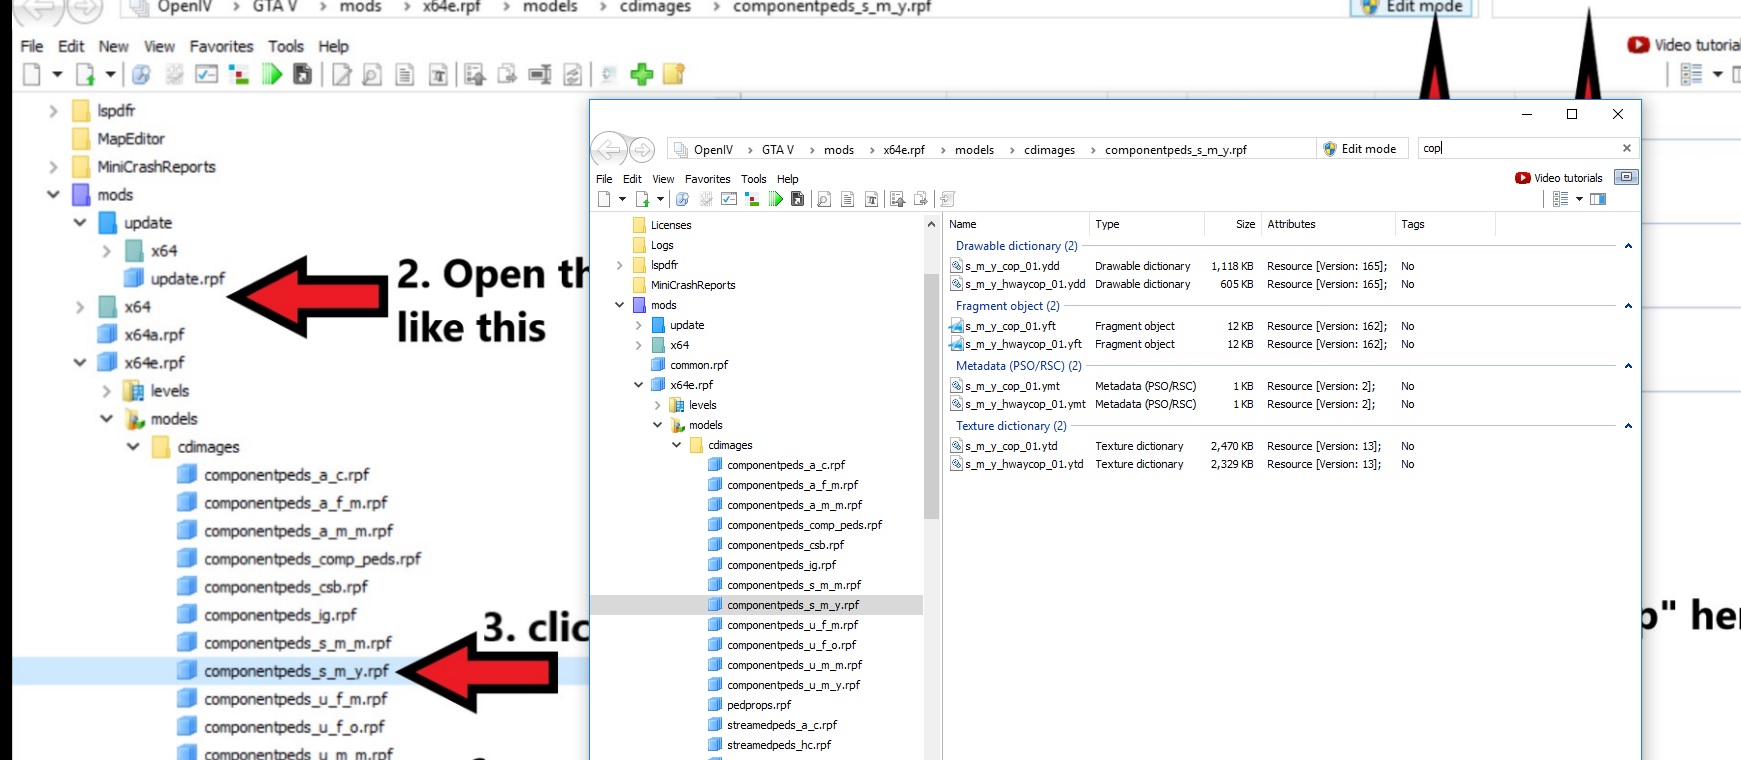The image size is (1741, 760).
Task: Collapse the Texture dictionary group
Action: coord(1628,426)
